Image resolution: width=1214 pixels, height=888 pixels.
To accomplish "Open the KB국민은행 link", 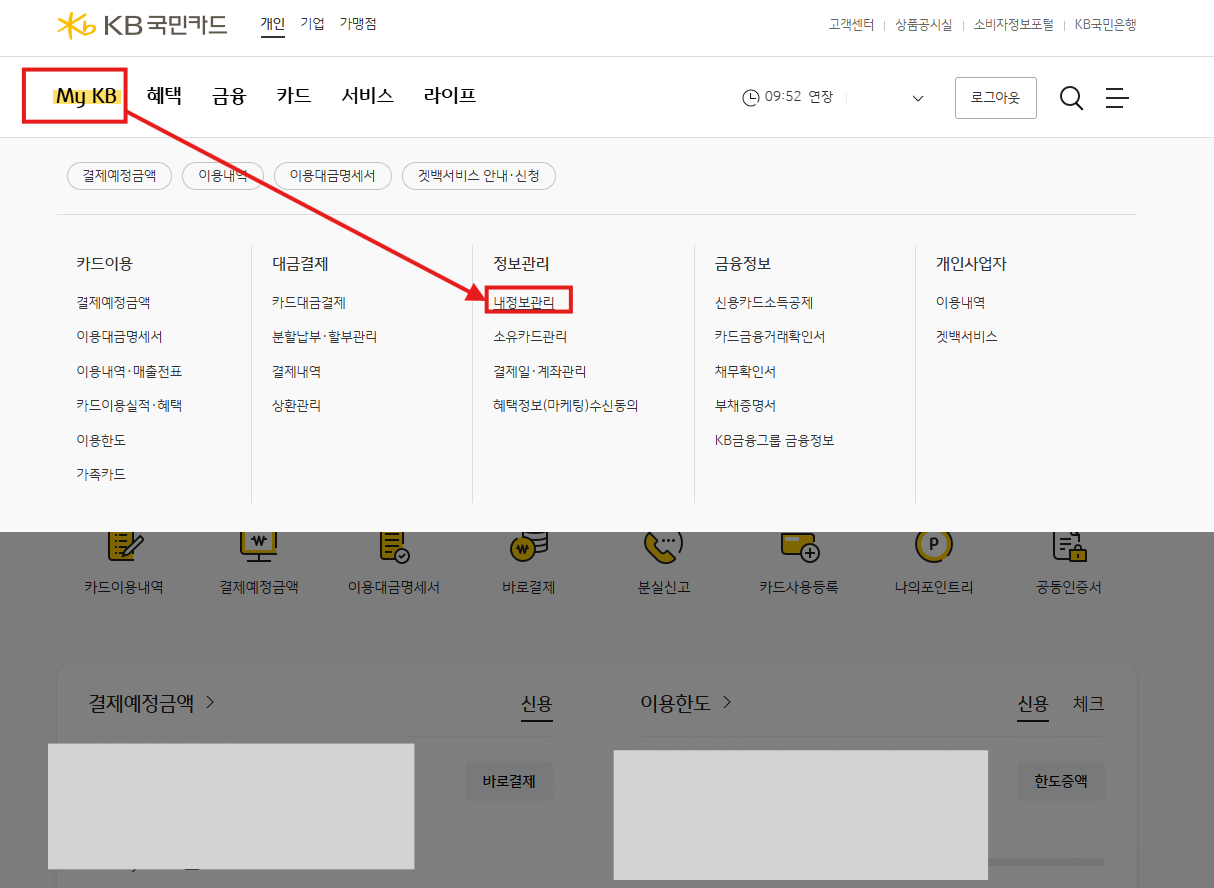I will 1106,25.
